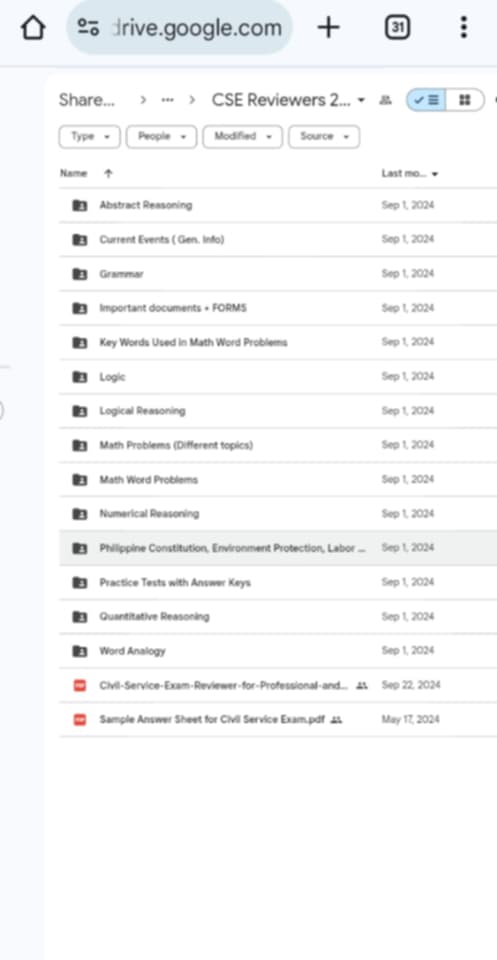Click Numerical Reasoning folder icon

[80, 514]
